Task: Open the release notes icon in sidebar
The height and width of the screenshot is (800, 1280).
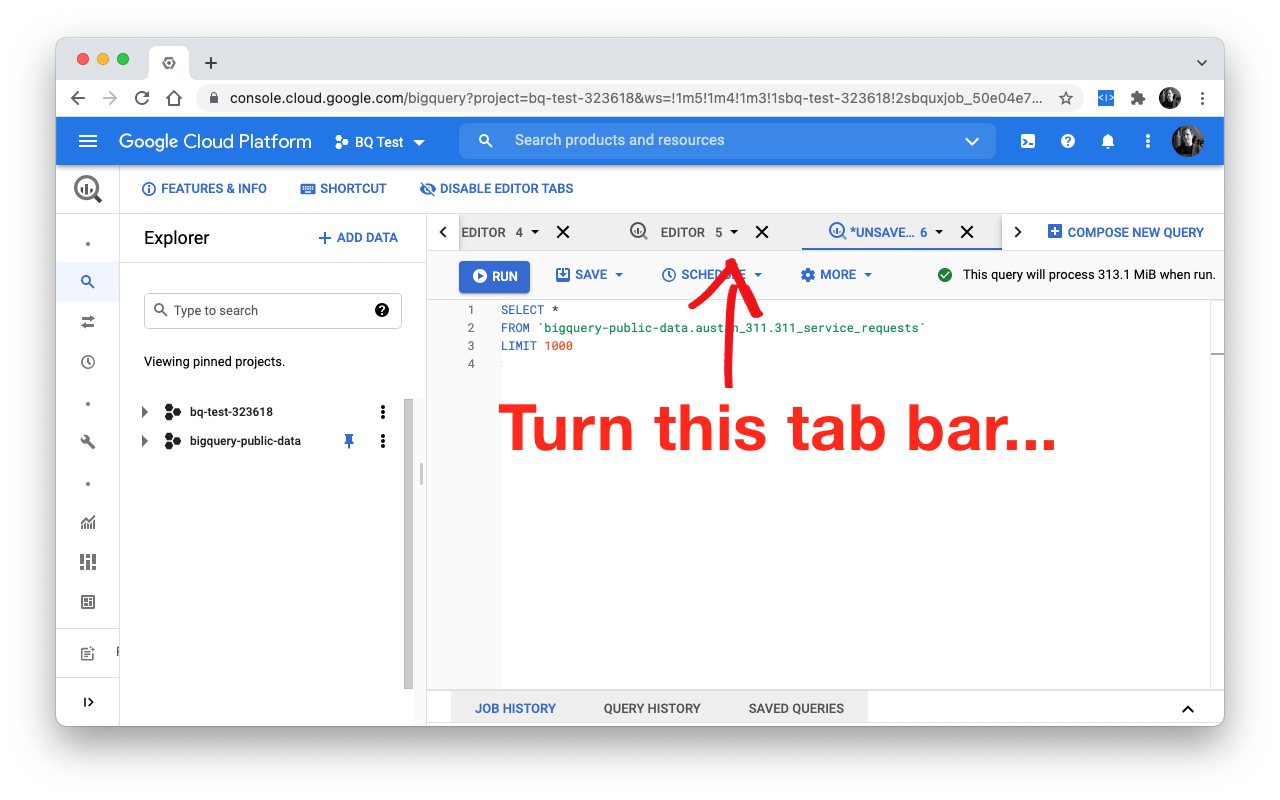Action: click(88, 653)
